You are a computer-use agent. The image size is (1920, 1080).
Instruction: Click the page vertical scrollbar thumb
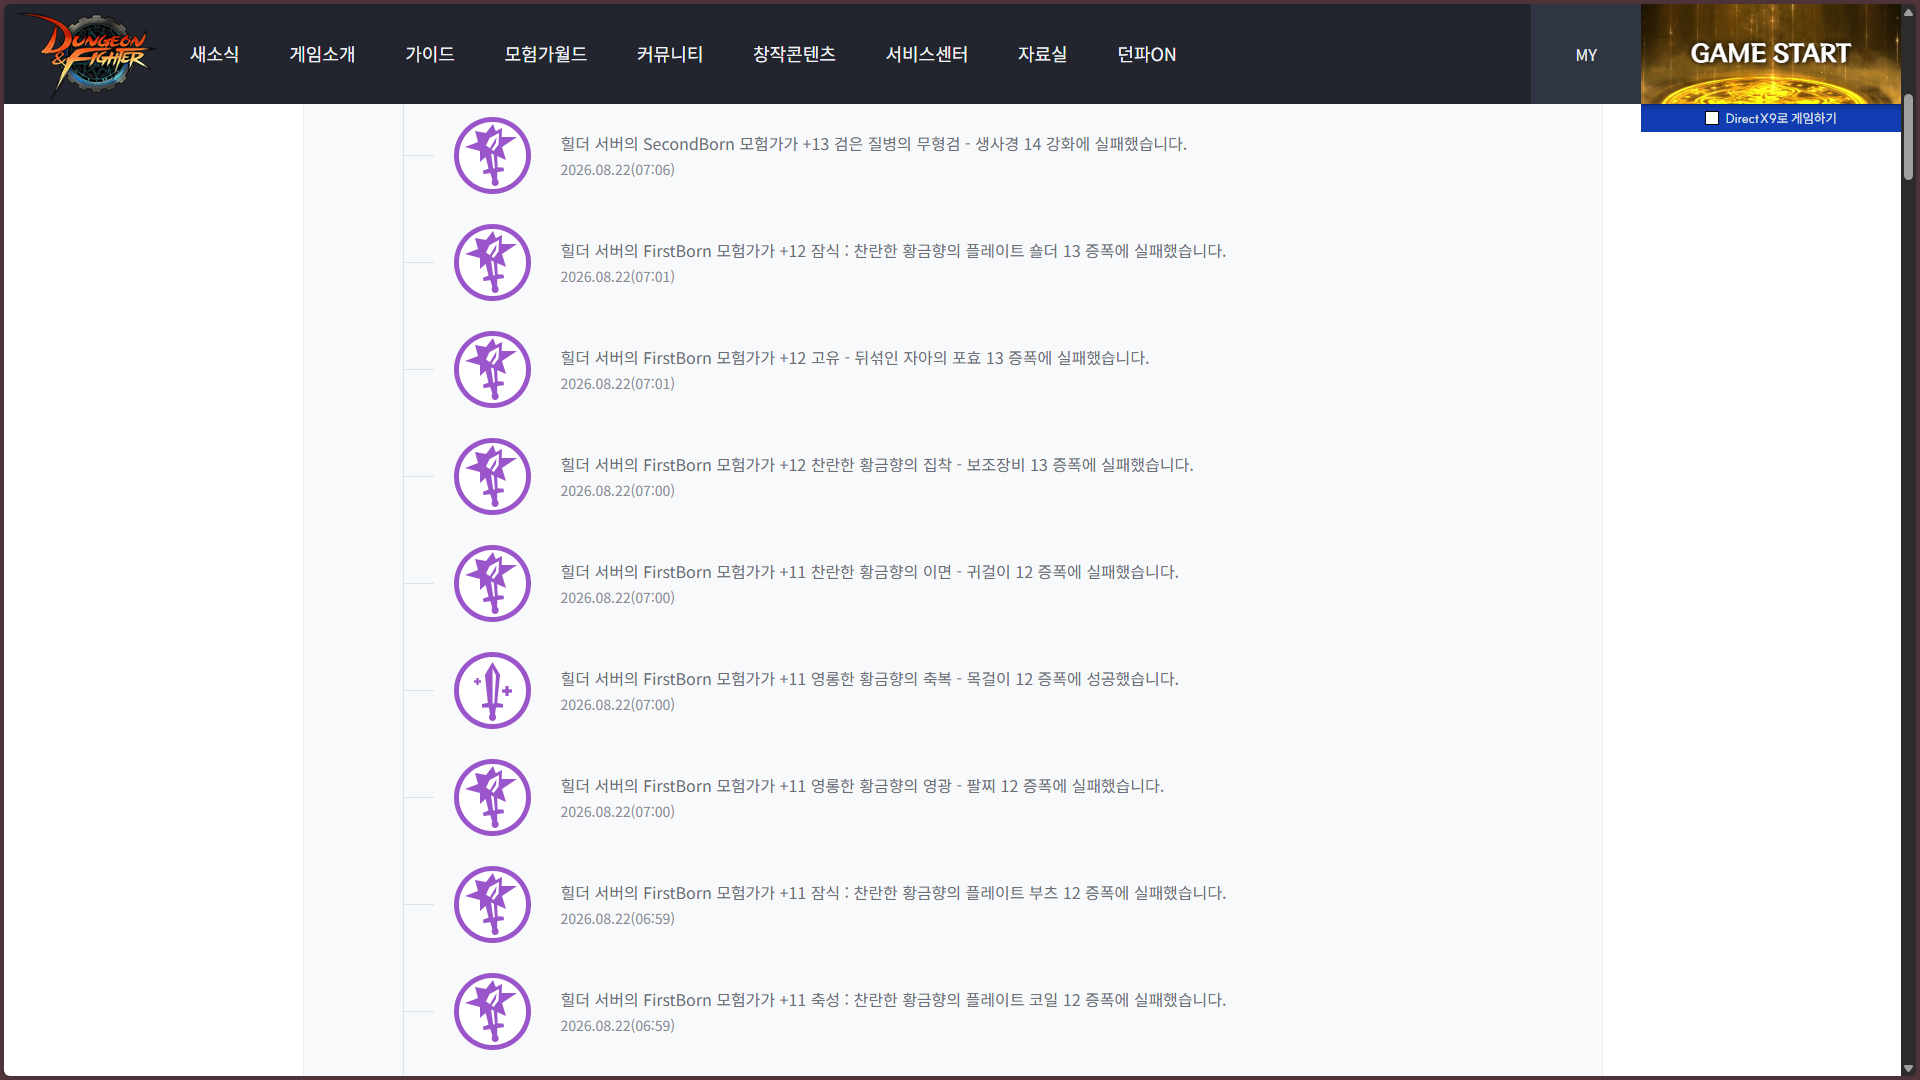[x=1908, y=137]
